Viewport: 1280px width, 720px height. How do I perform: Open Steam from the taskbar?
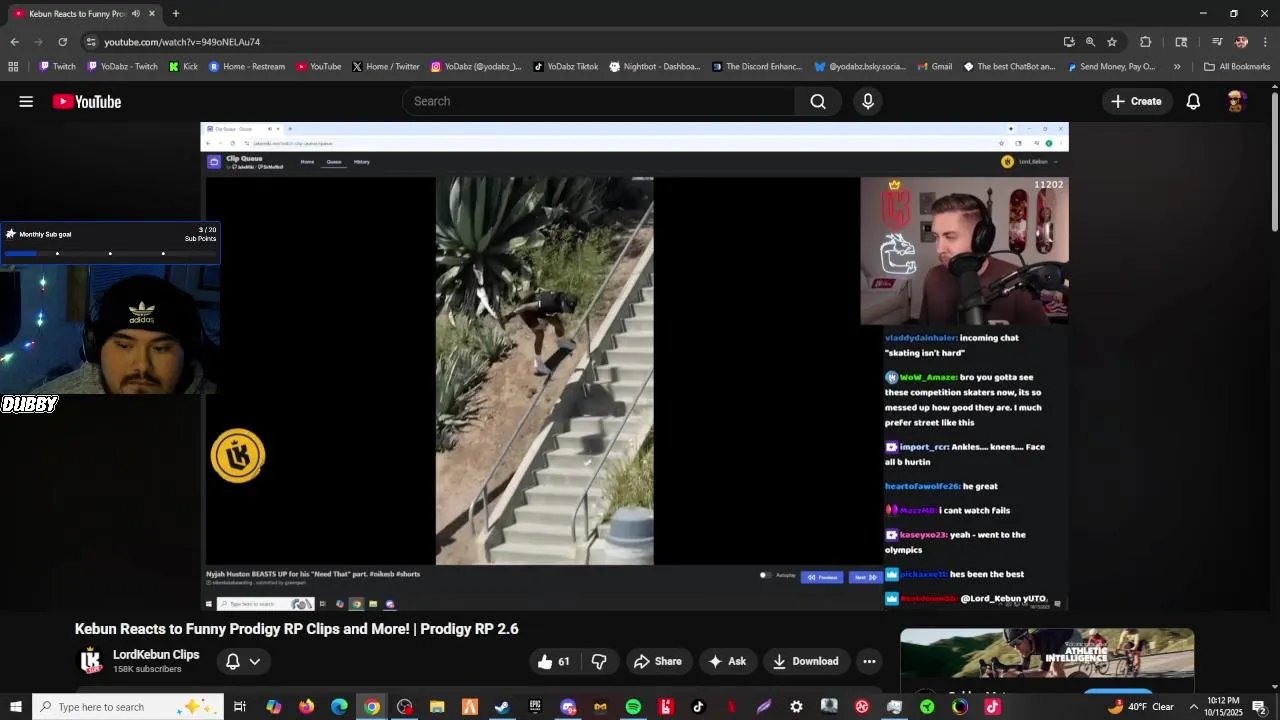(x=502, y=707)
